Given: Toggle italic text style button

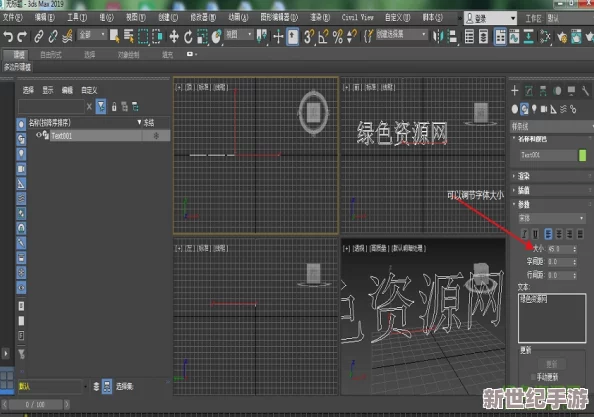Looking at the screenshot, I should [x=525, y=234].
